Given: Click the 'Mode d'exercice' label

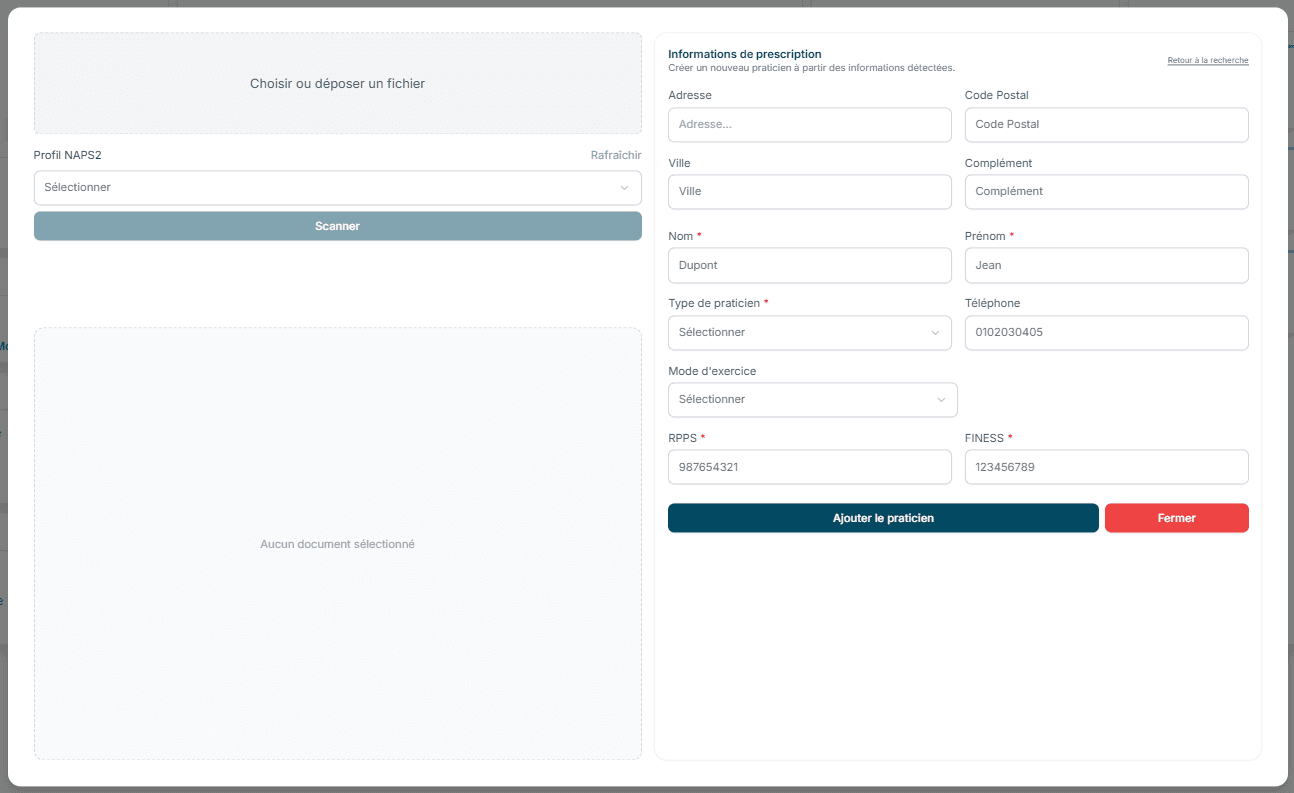Looking at the screenshot, I should 712,371.
